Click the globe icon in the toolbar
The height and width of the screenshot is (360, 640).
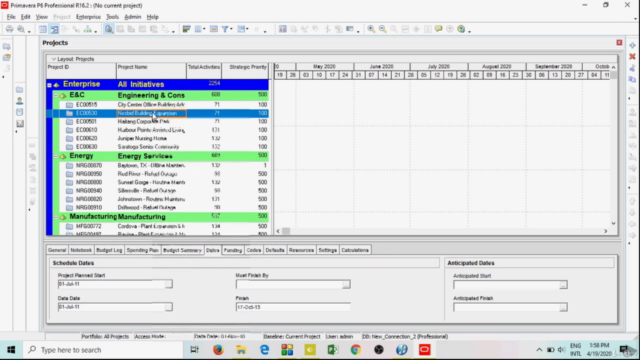pos(461,29)
